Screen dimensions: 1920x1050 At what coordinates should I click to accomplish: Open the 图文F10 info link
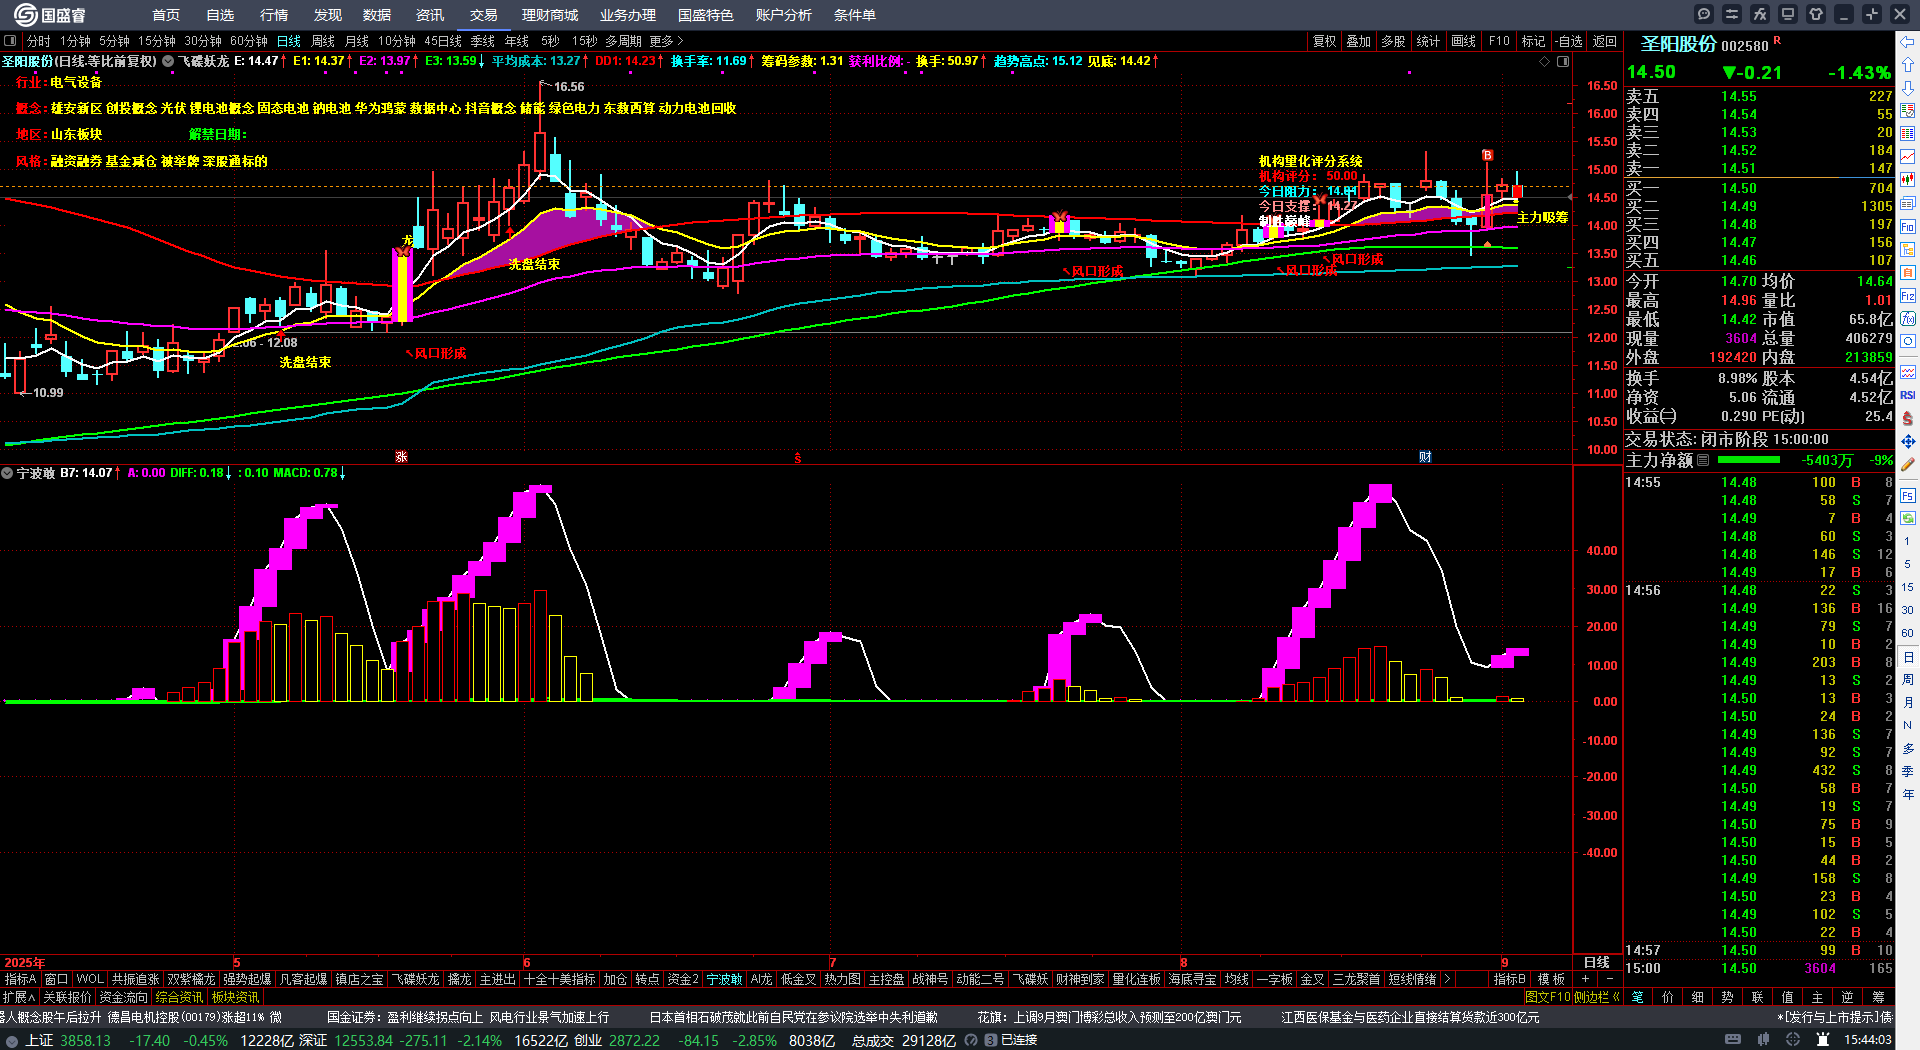(x=1548, y=997)
